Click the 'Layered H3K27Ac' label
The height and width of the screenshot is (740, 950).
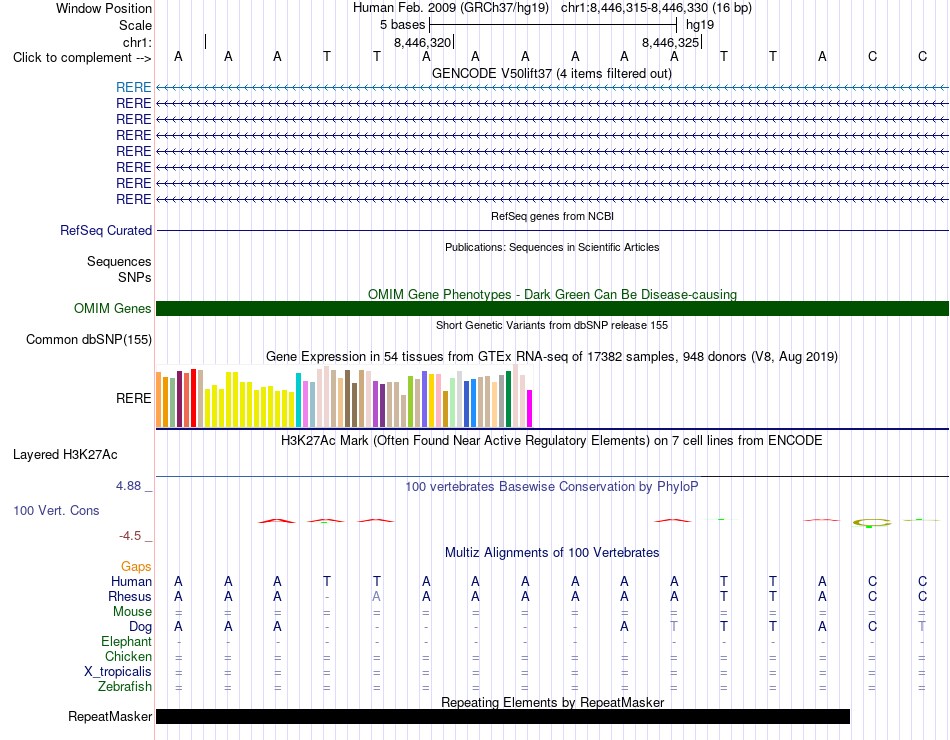point(65,455)
